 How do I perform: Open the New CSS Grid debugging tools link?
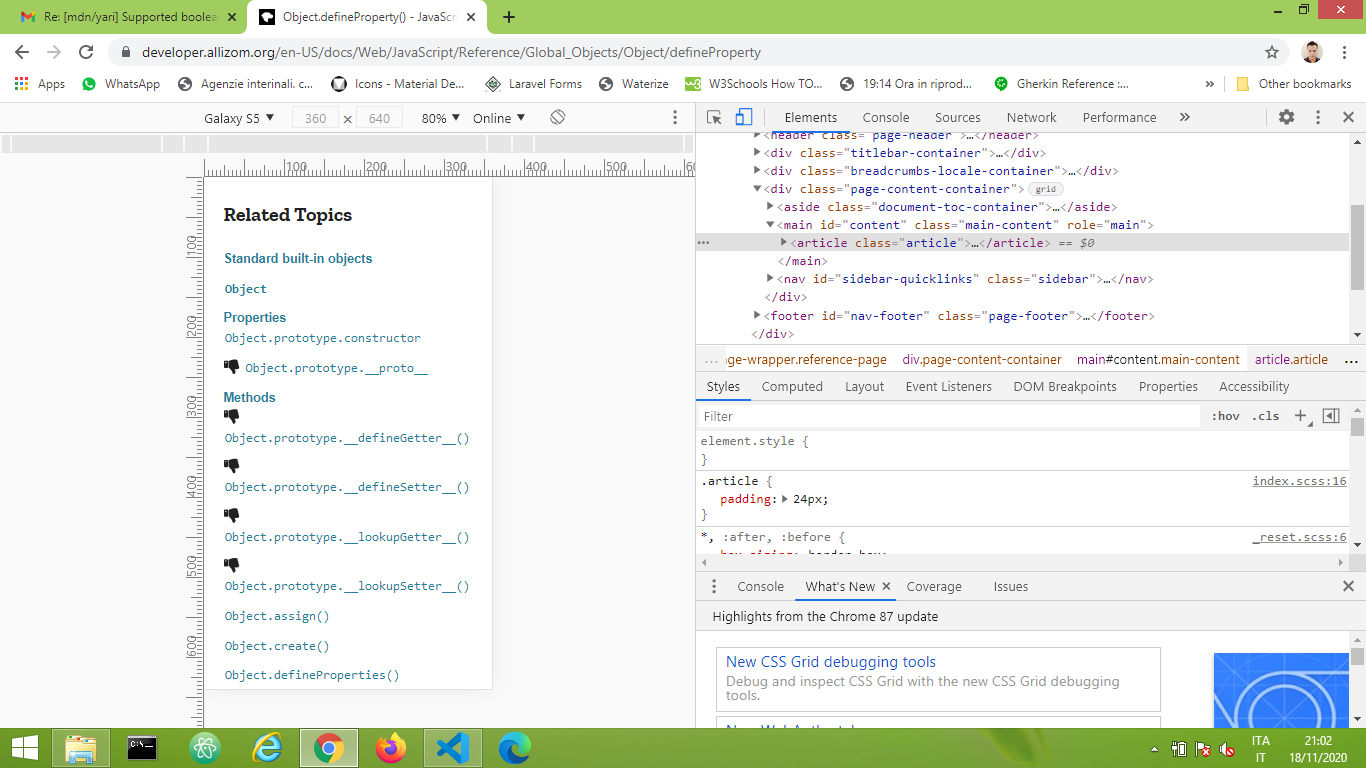[x=831, y=661]
